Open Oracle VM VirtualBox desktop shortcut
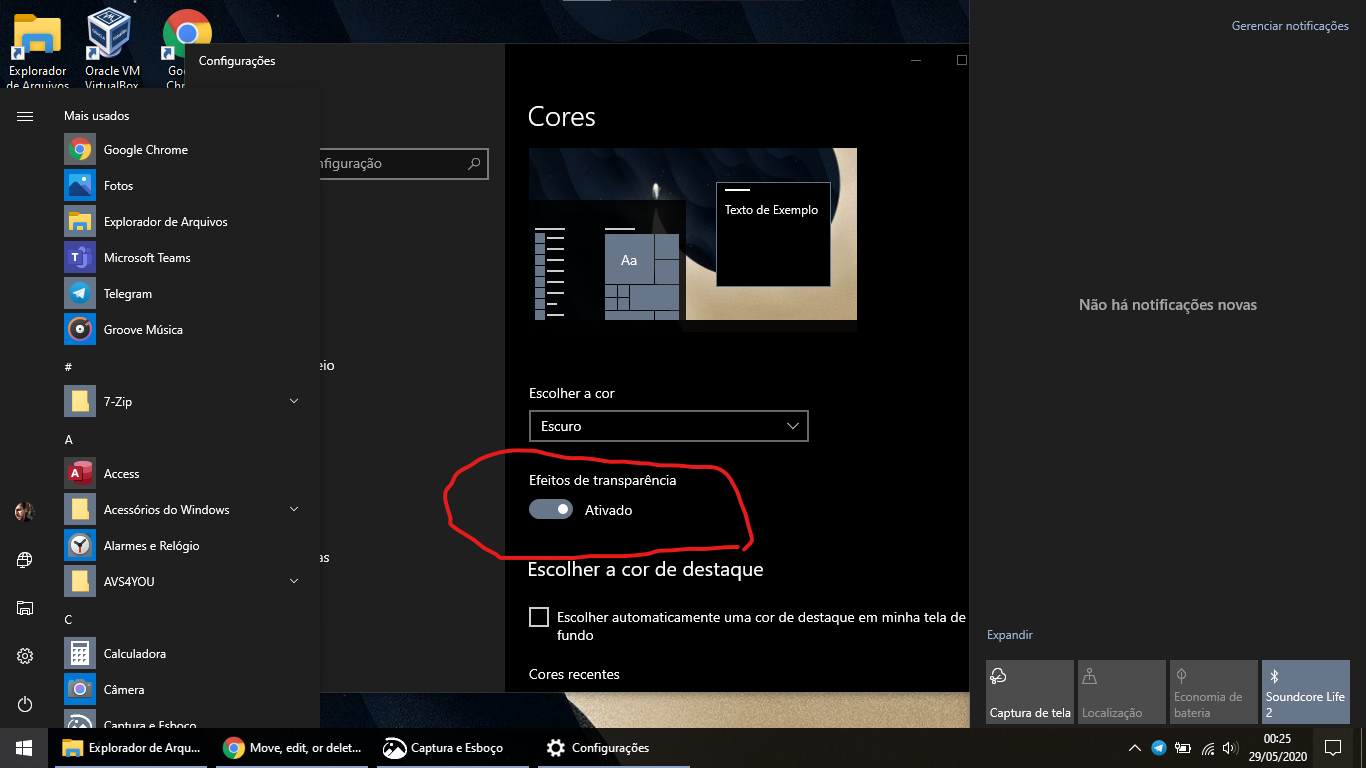 point(112,47)
